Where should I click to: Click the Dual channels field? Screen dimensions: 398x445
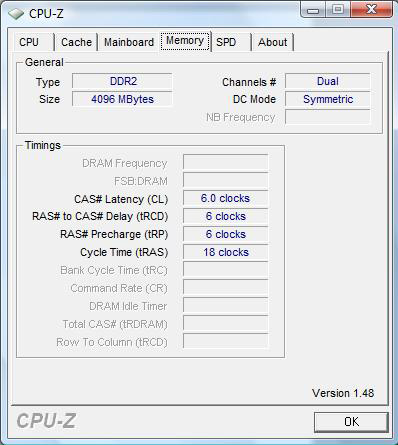tap(328, 81)
